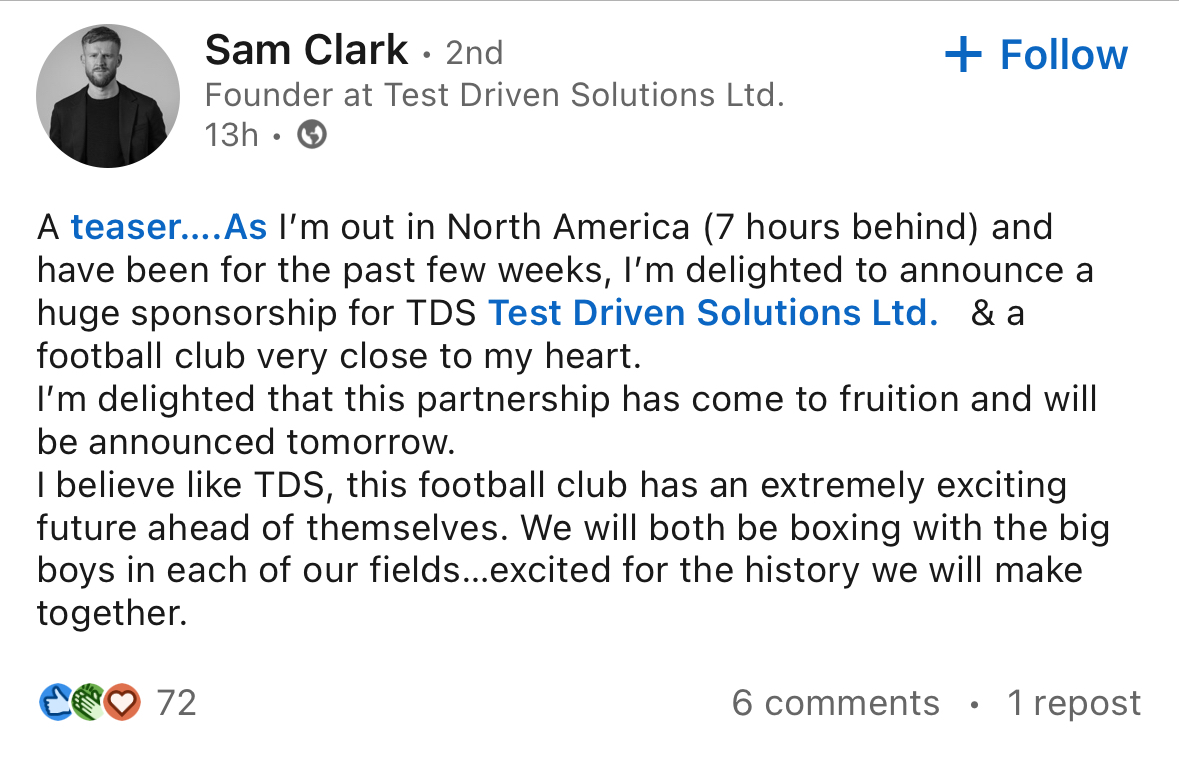View the 1 repost

[x=1074, y=703]
